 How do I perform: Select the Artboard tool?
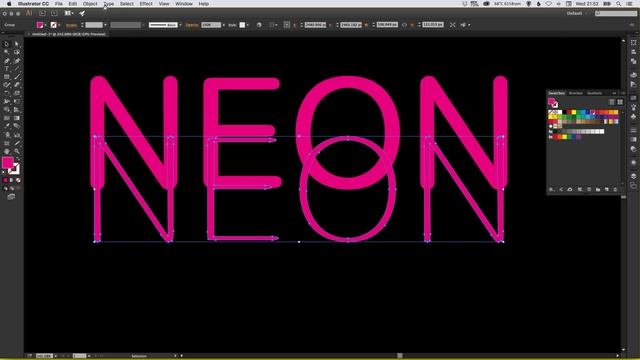pyautogui.click(x=7, y=143)
